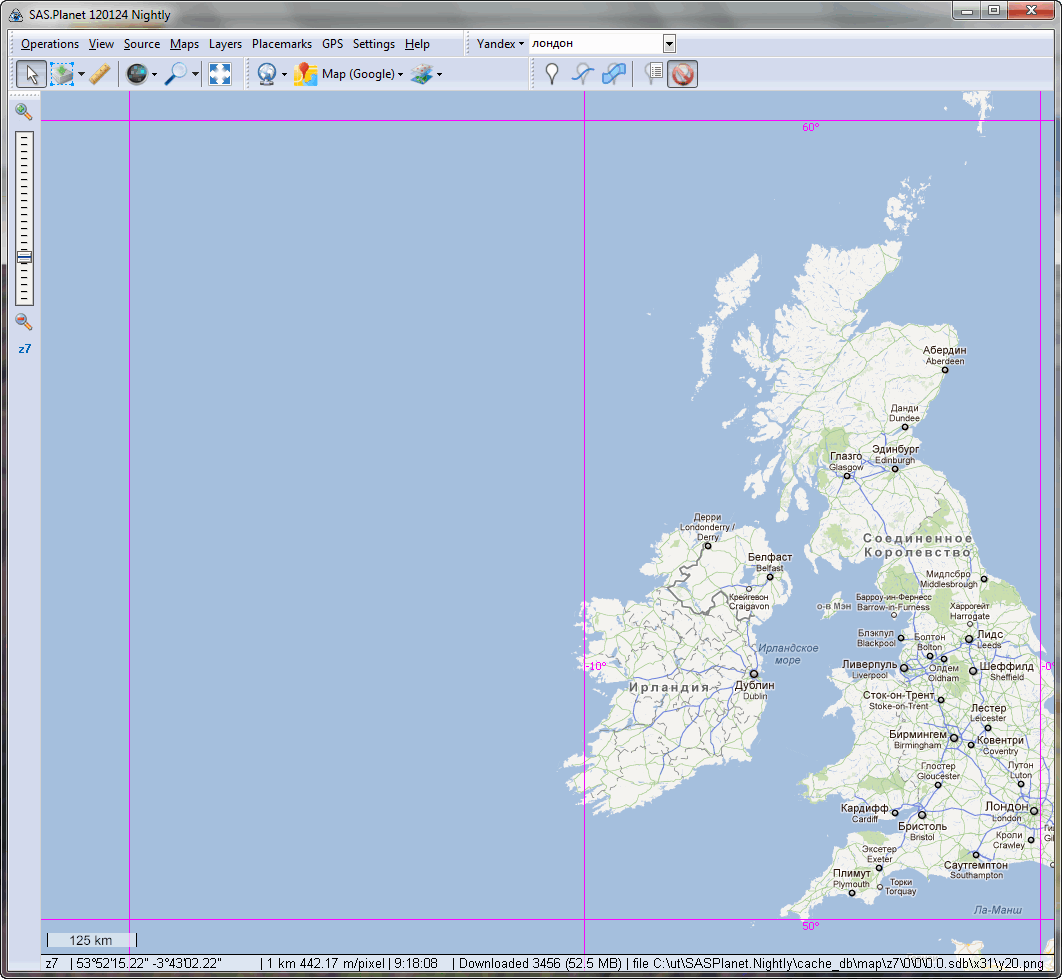The height and width of the screenshot is (979, 1062).
Task: Add a new path placemark
Action: pyautogui.click(x=582, y=74)
